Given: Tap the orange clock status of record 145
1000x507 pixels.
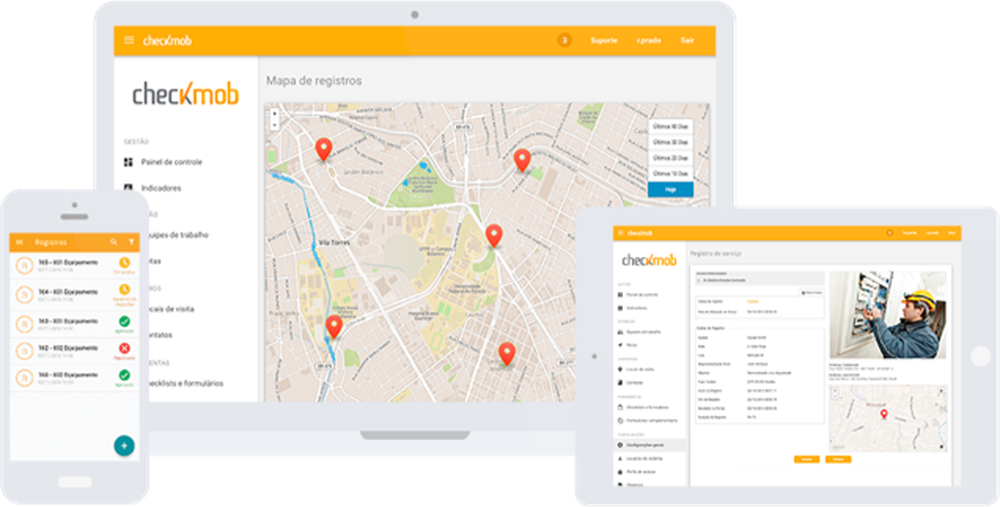Looking at the screenshot, I should [x=124, y=262].
